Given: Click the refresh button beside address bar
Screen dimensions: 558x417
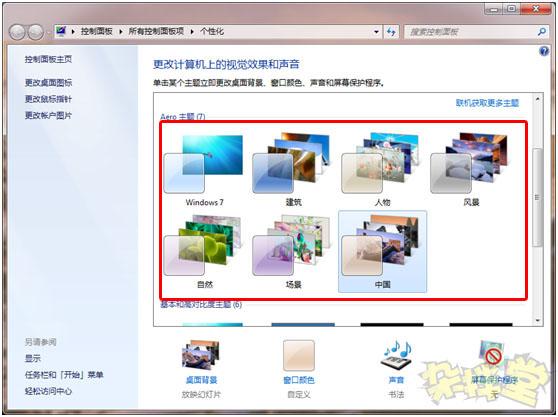Looking at the screenshot, I should [391, 32].
